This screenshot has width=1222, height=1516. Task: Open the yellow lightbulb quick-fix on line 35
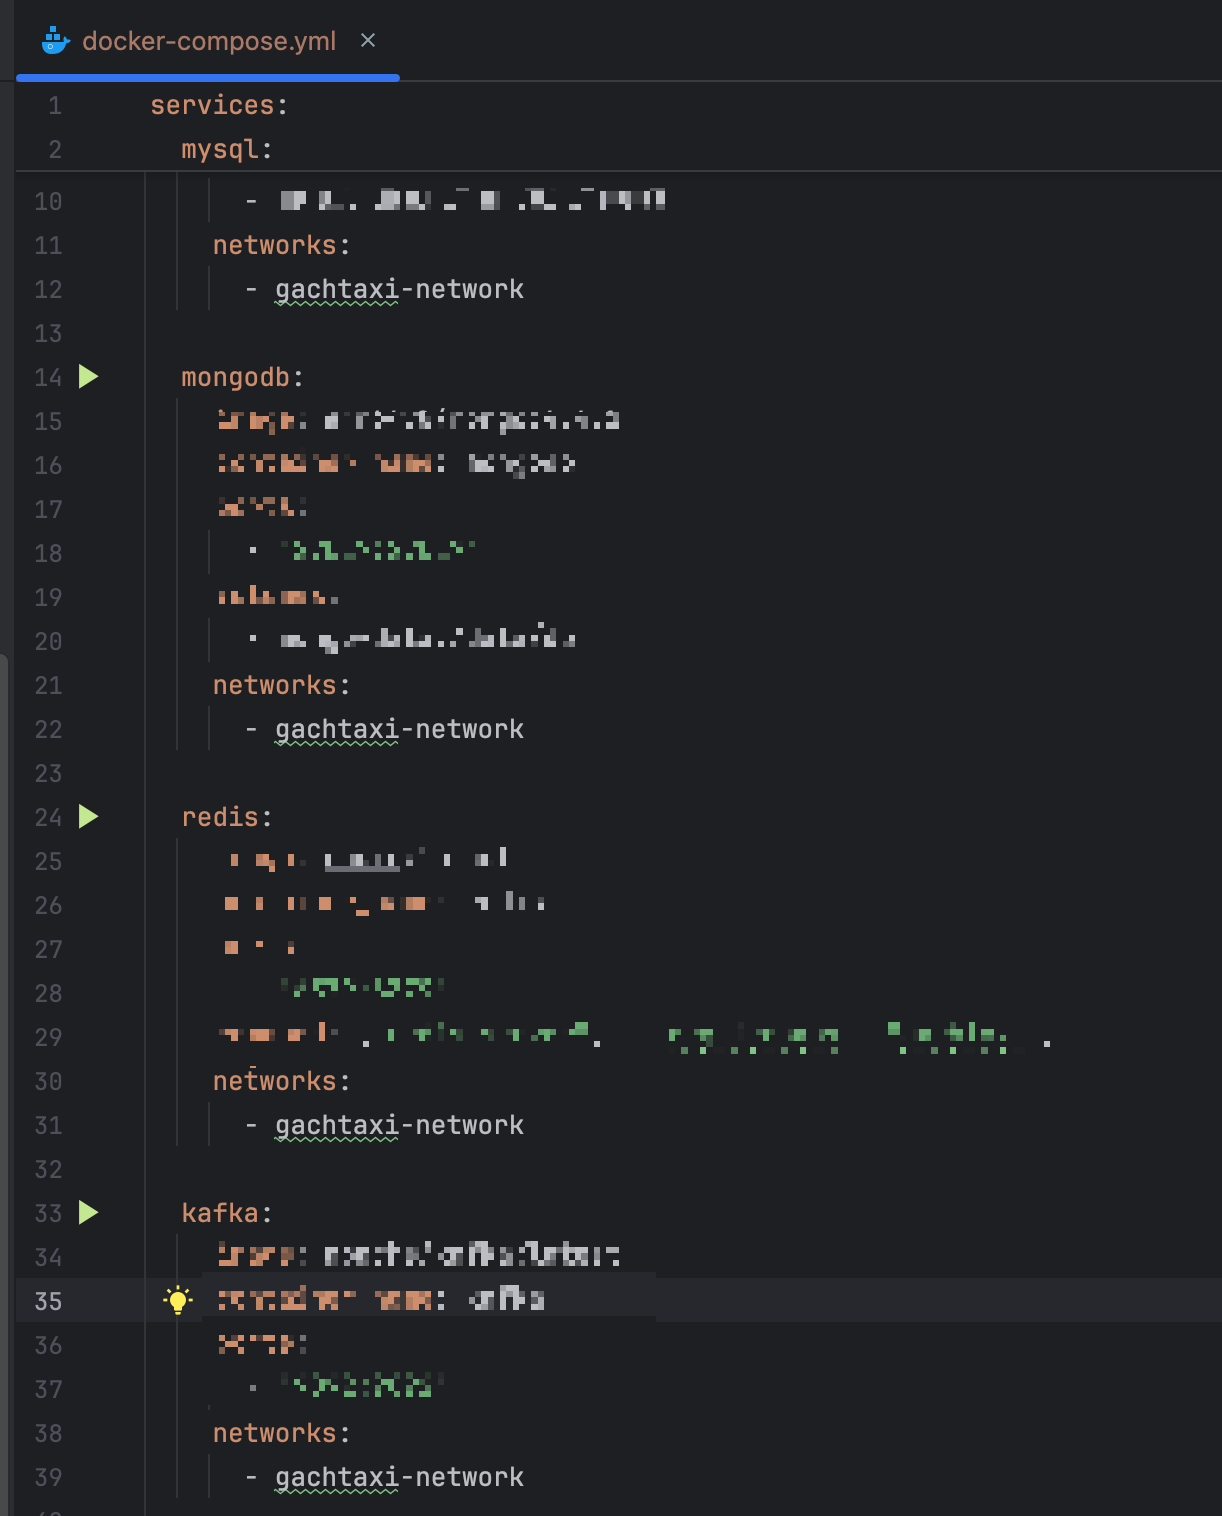click(x=178, y=1300)
